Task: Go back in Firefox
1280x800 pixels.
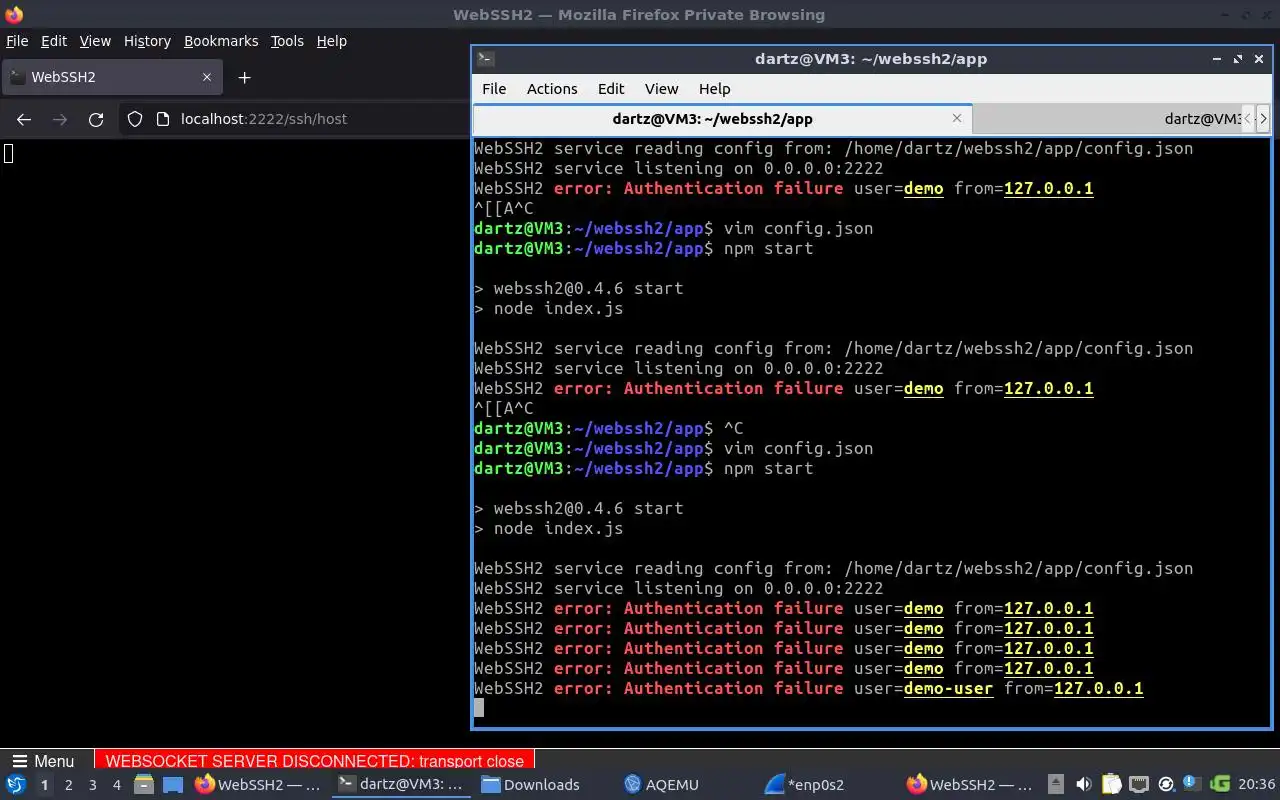Action: (24, 119)
